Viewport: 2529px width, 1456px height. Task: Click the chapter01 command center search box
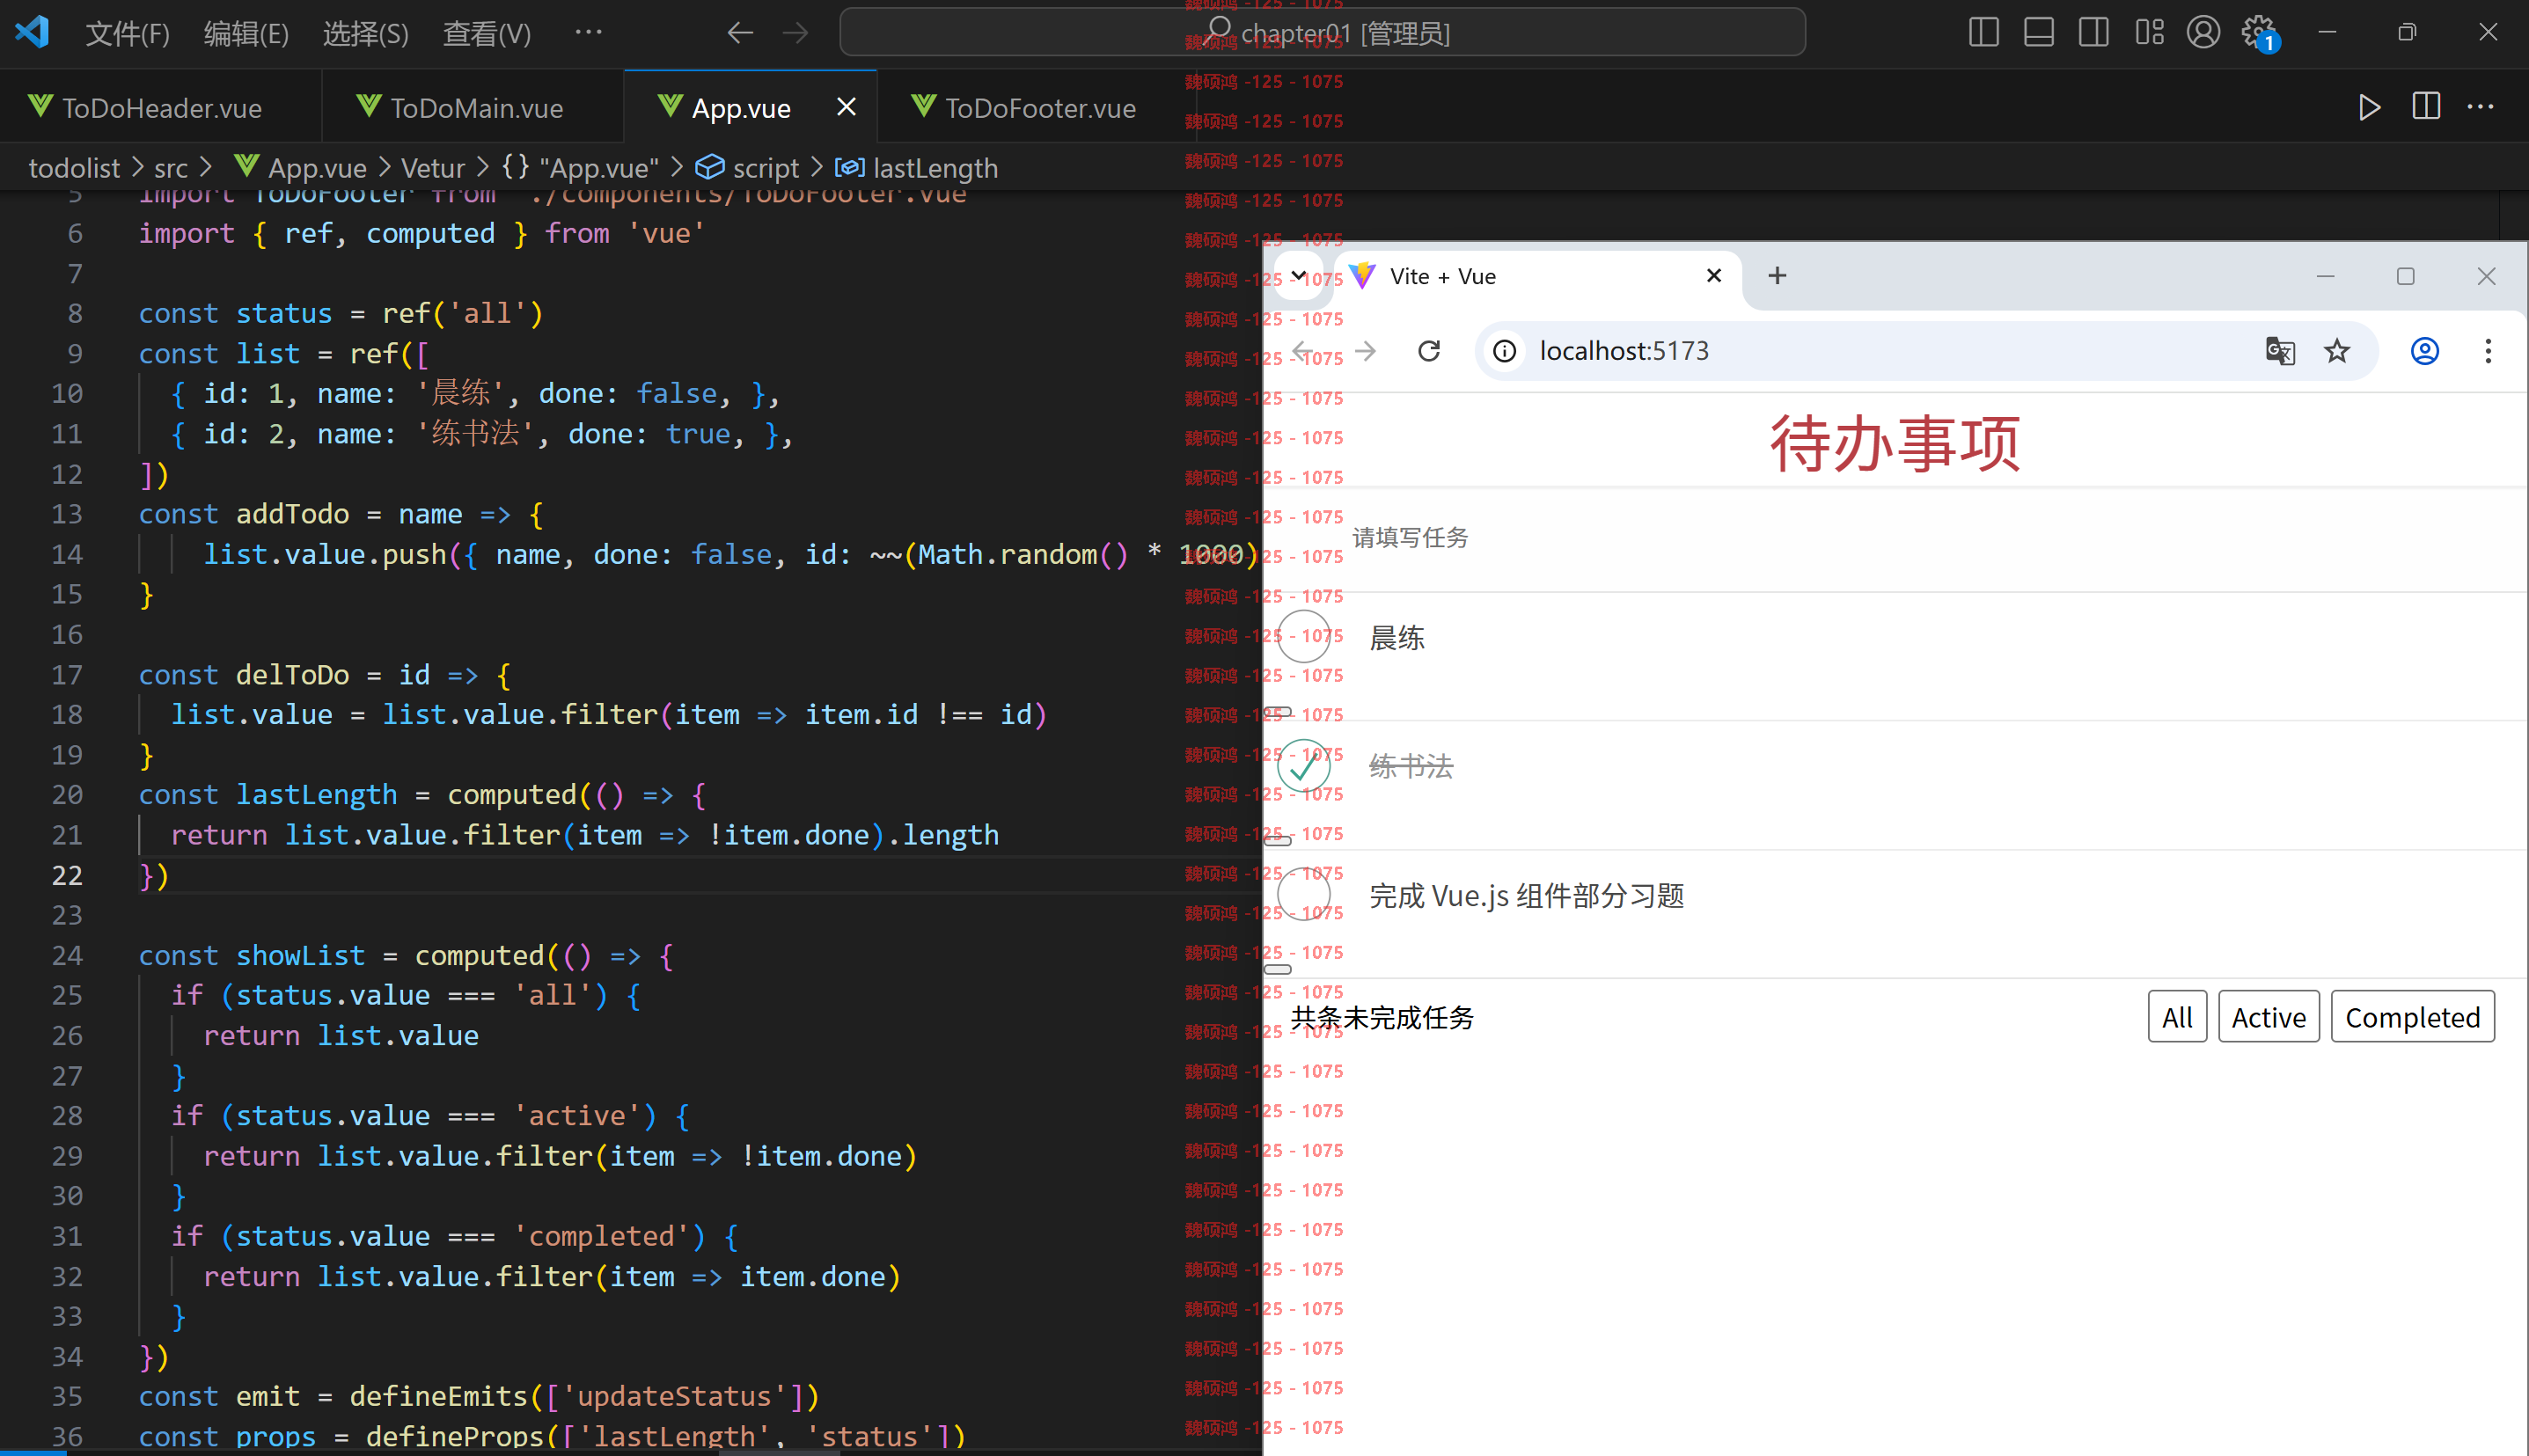click(x=1322, y=33)
